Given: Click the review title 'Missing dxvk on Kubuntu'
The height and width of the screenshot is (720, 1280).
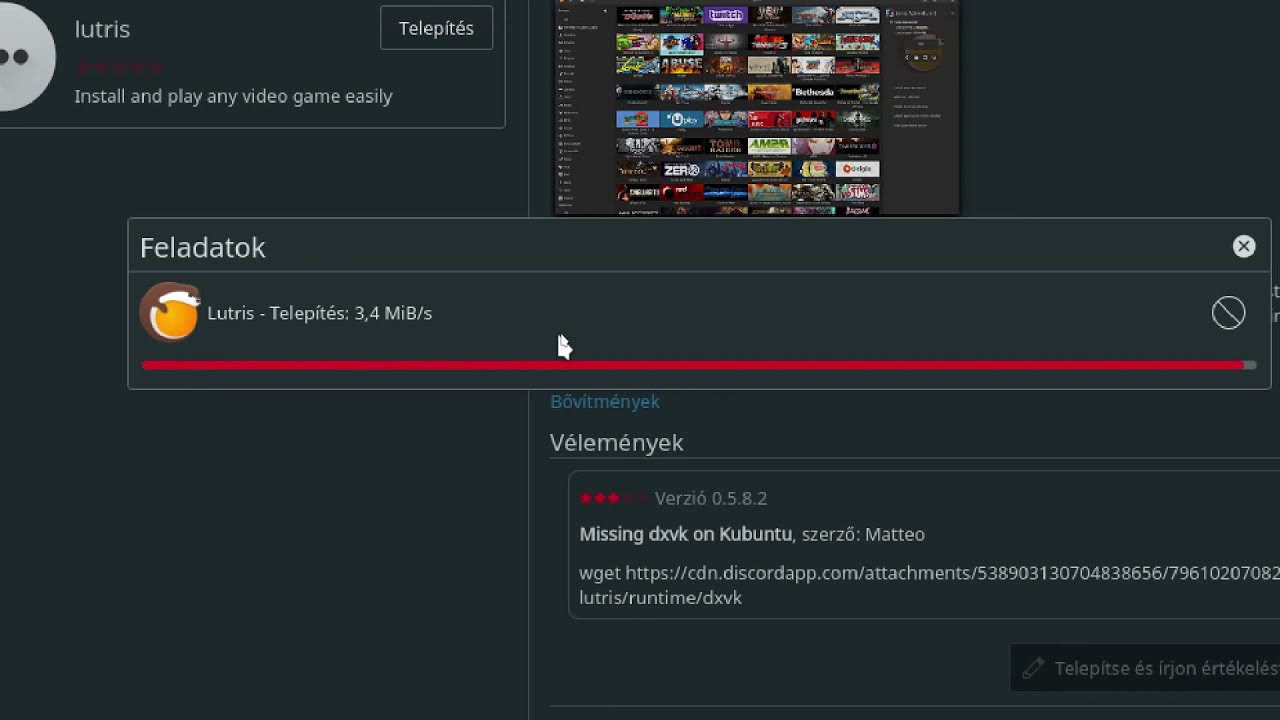Looking at the screenshot, I should click(686, 534).
